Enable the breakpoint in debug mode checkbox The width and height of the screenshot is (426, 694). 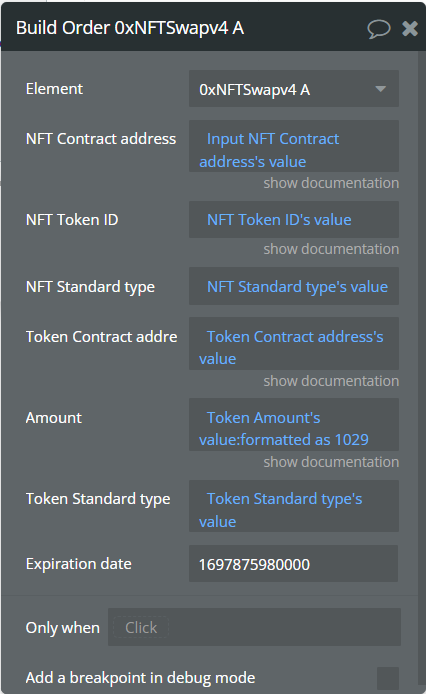(x=388, y=678)
